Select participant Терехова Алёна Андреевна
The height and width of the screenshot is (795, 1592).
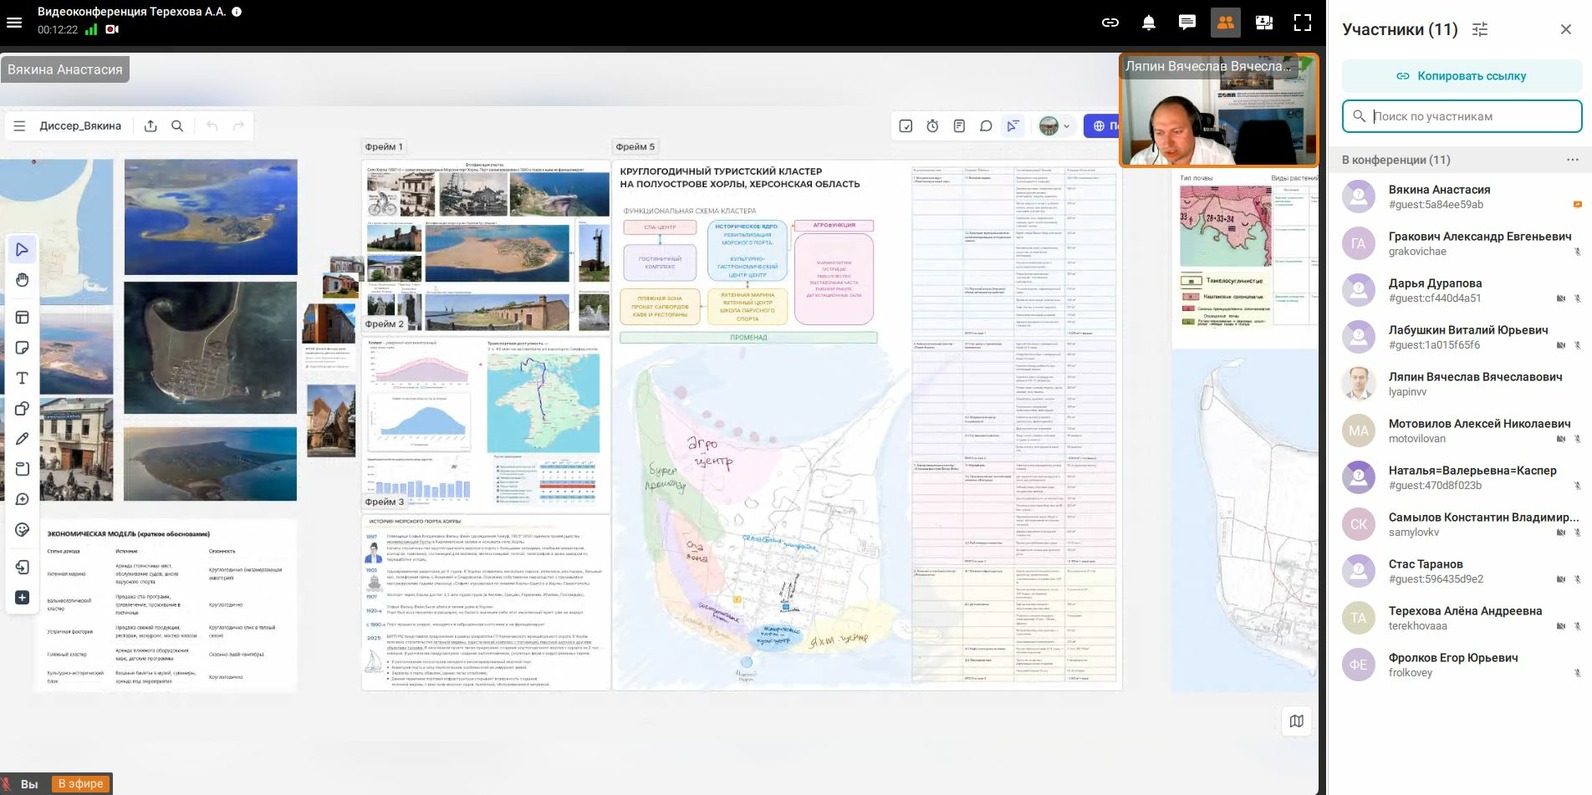click(x=1461, y=618)
